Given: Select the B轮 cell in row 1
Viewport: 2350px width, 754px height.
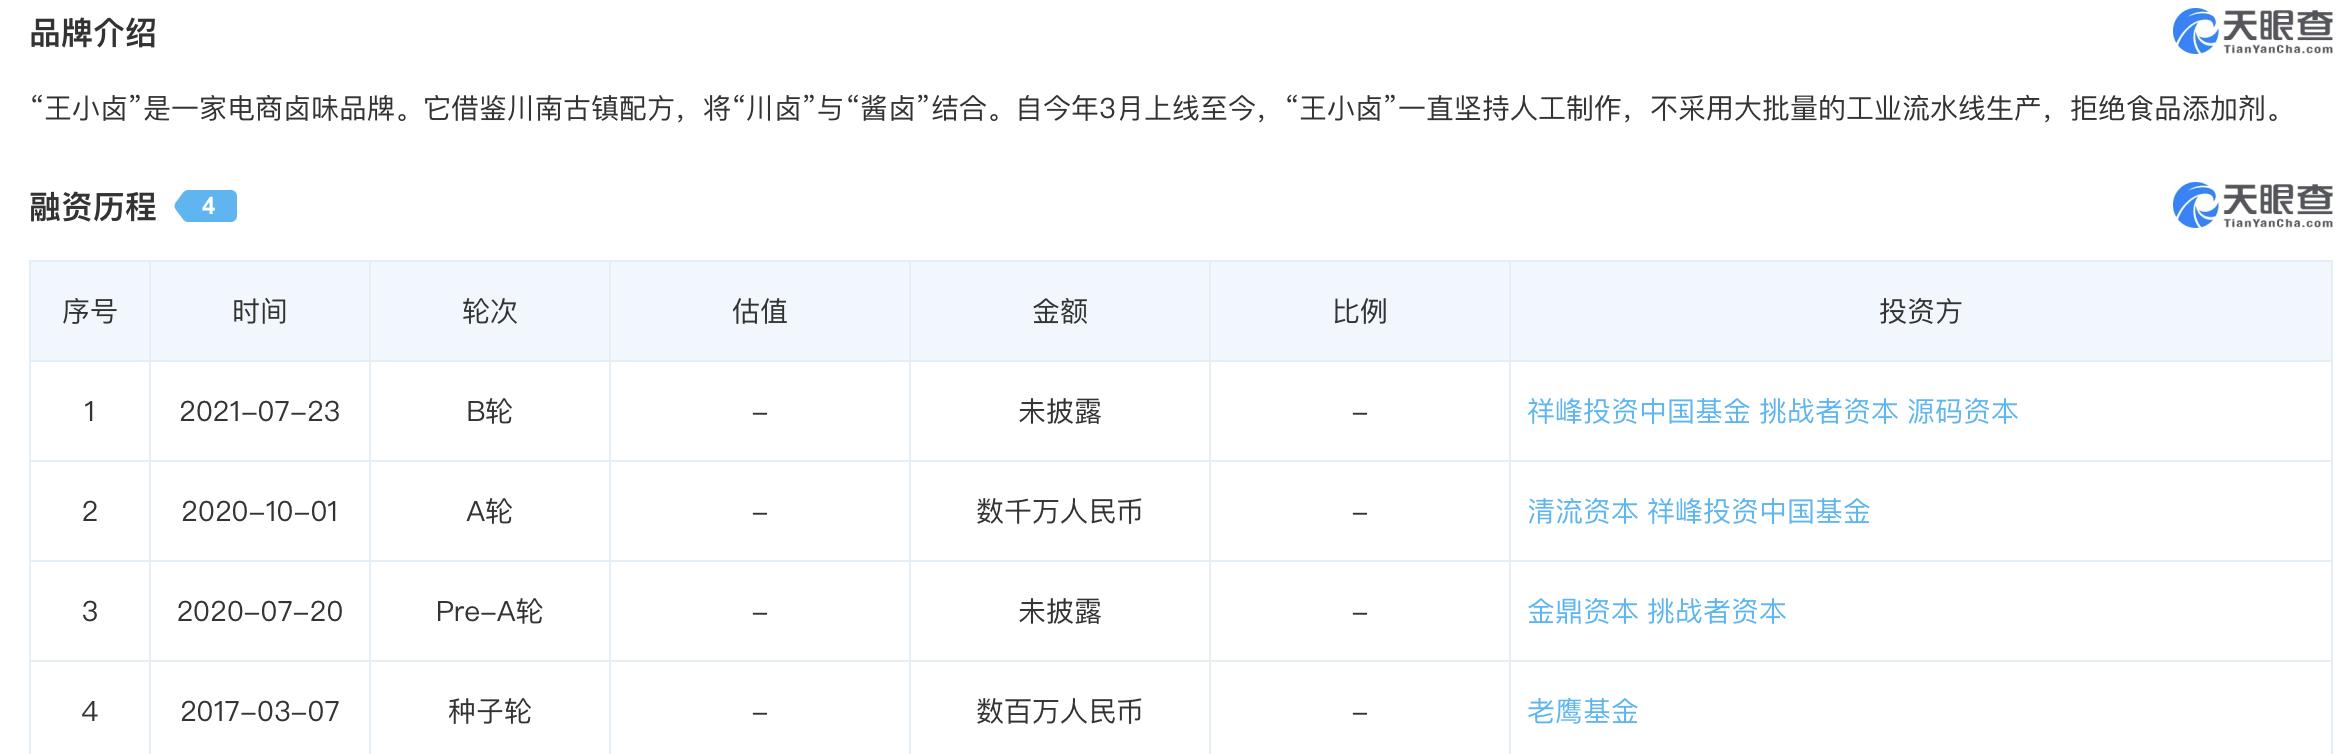Looking at the screenshot, I should click(x=489, y=410).
